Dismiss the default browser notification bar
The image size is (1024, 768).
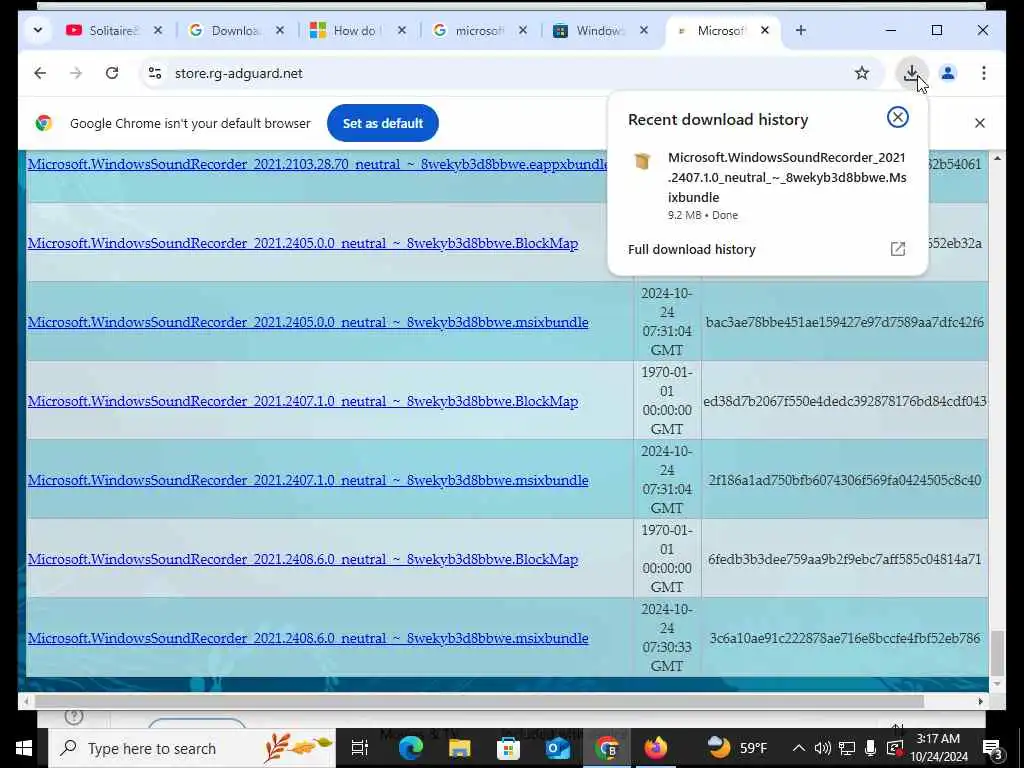click(980, 123)
